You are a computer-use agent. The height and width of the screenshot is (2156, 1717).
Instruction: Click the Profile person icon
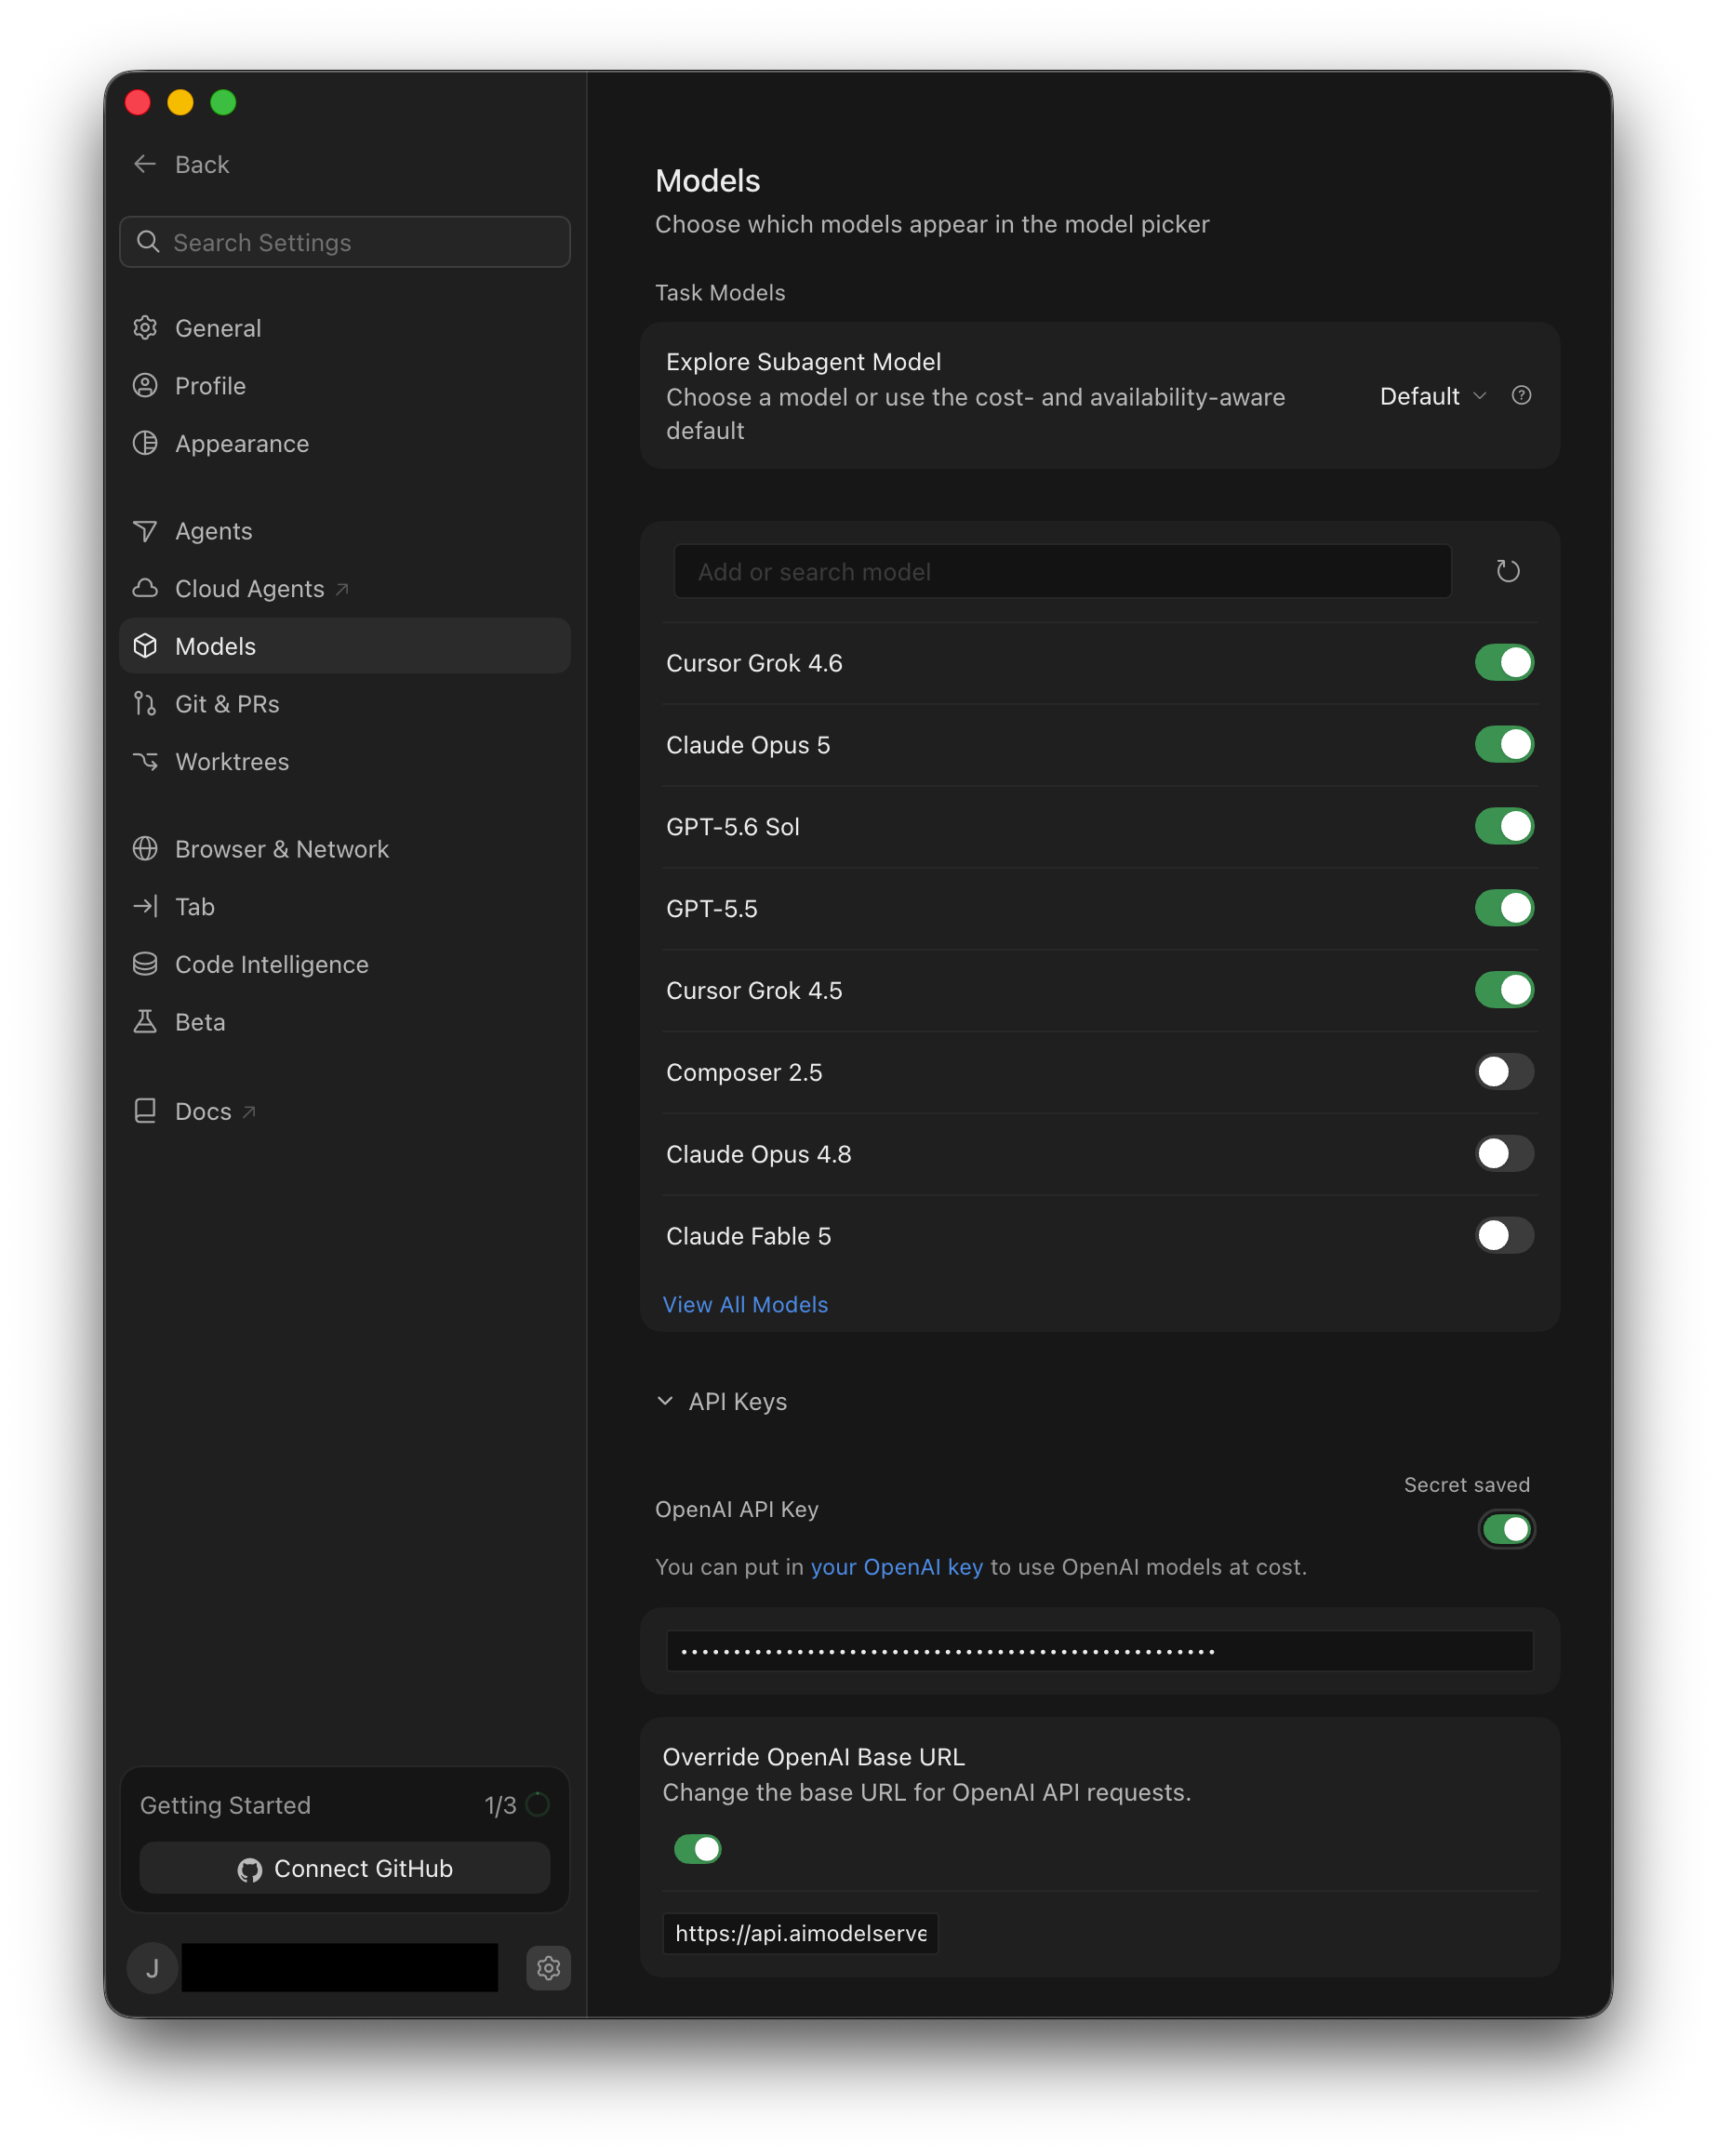click(145, 386)
